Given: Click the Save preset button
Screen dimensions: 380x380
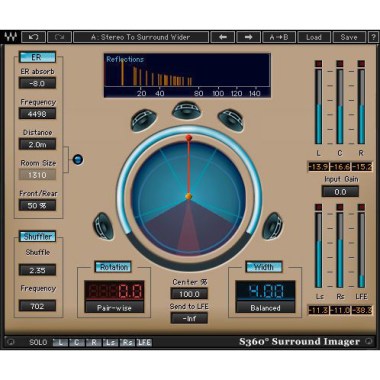Looking at the screenshot, I should [x=349, y=37].
